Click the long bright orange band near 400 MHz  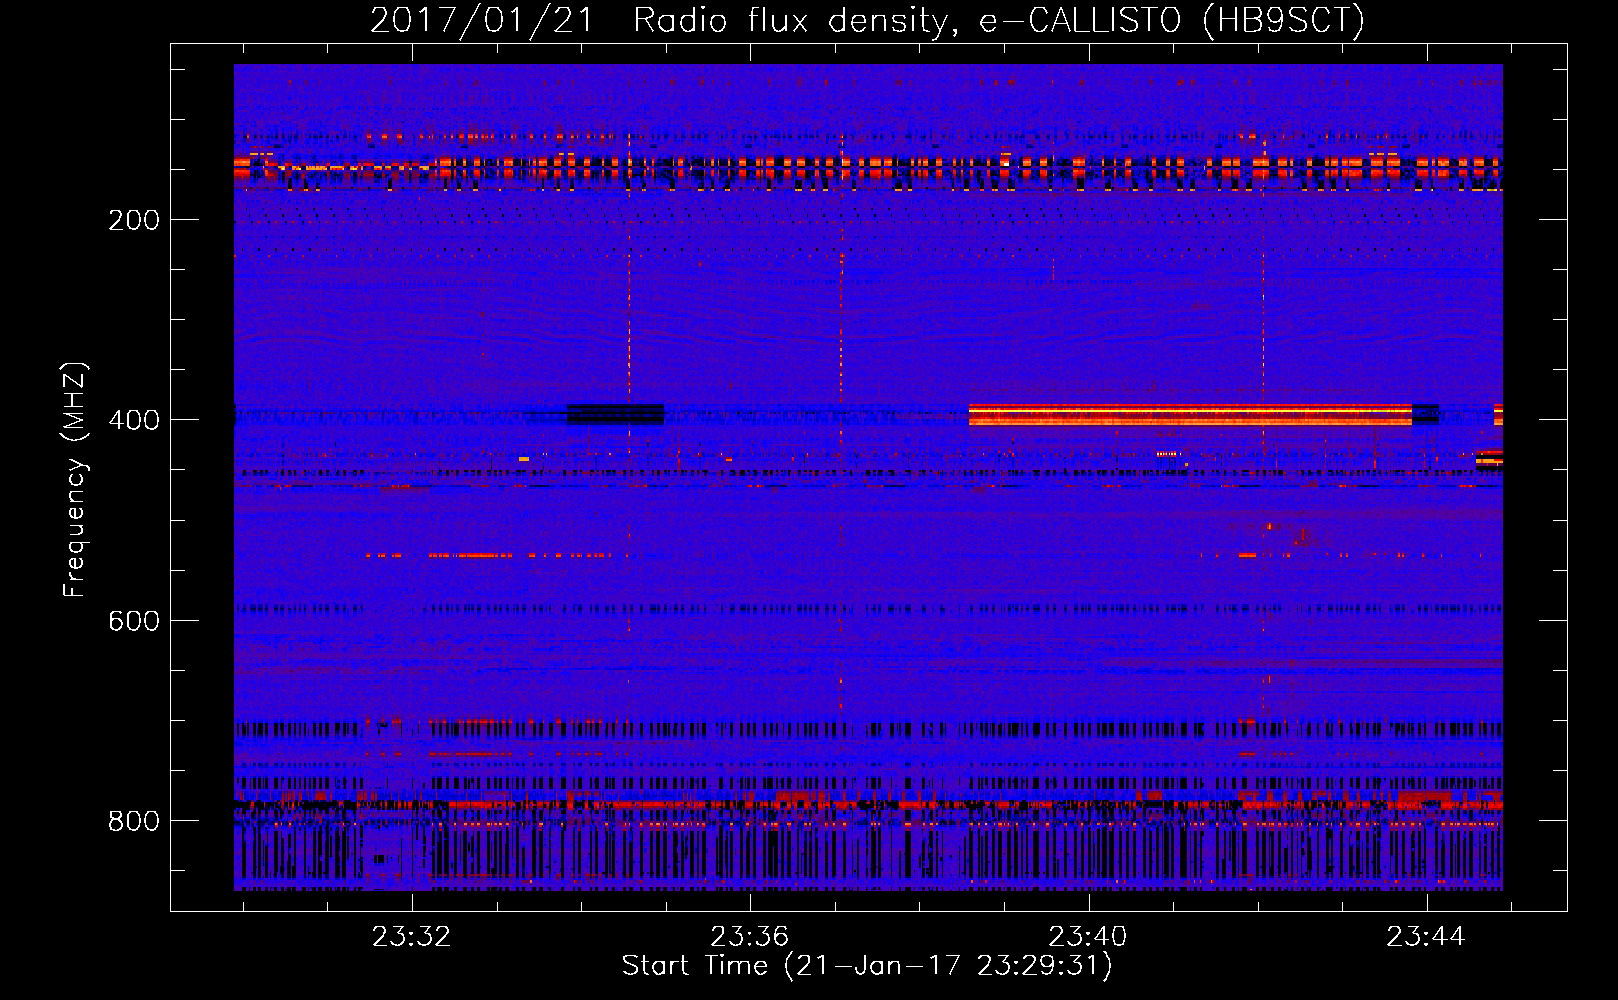1190,415
